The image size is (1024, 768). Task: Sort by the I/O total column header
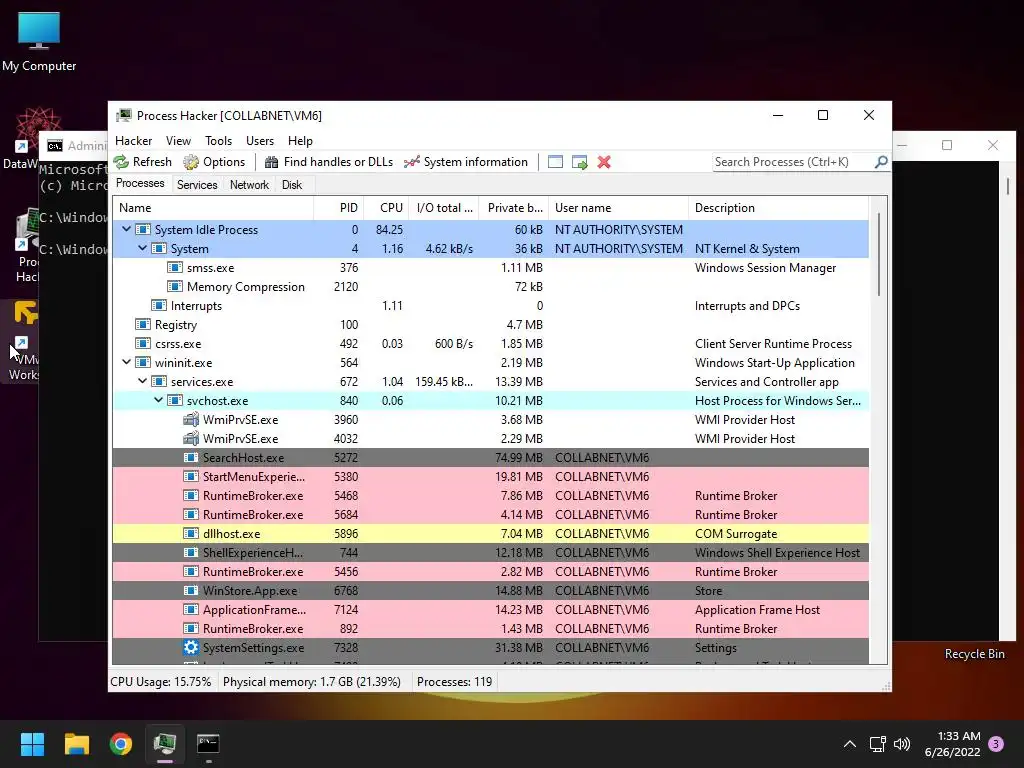click(x=444, y=208)
